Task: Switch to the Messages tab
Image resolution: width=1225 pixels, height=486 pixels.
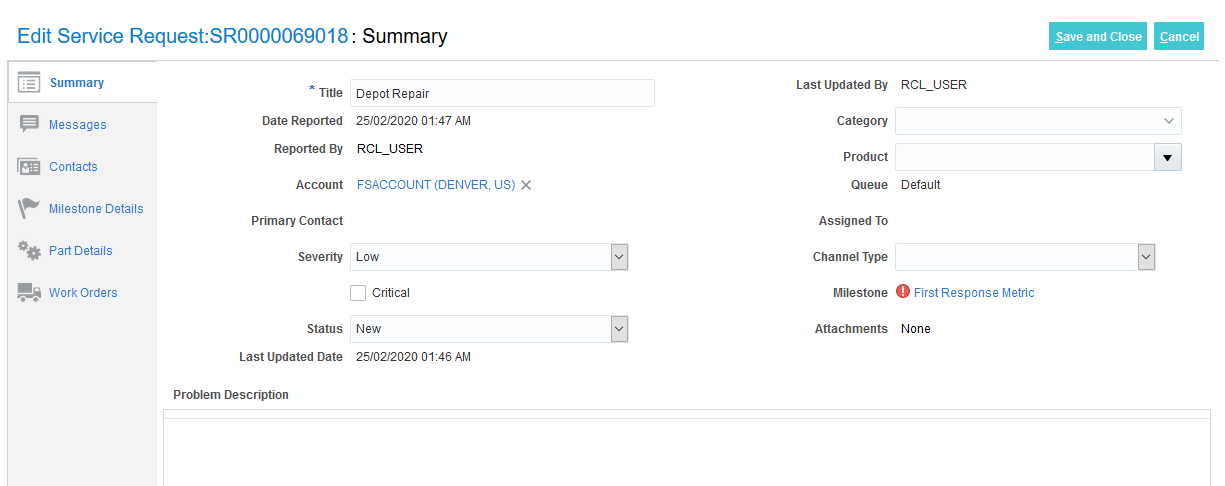Action: (77, 125)
